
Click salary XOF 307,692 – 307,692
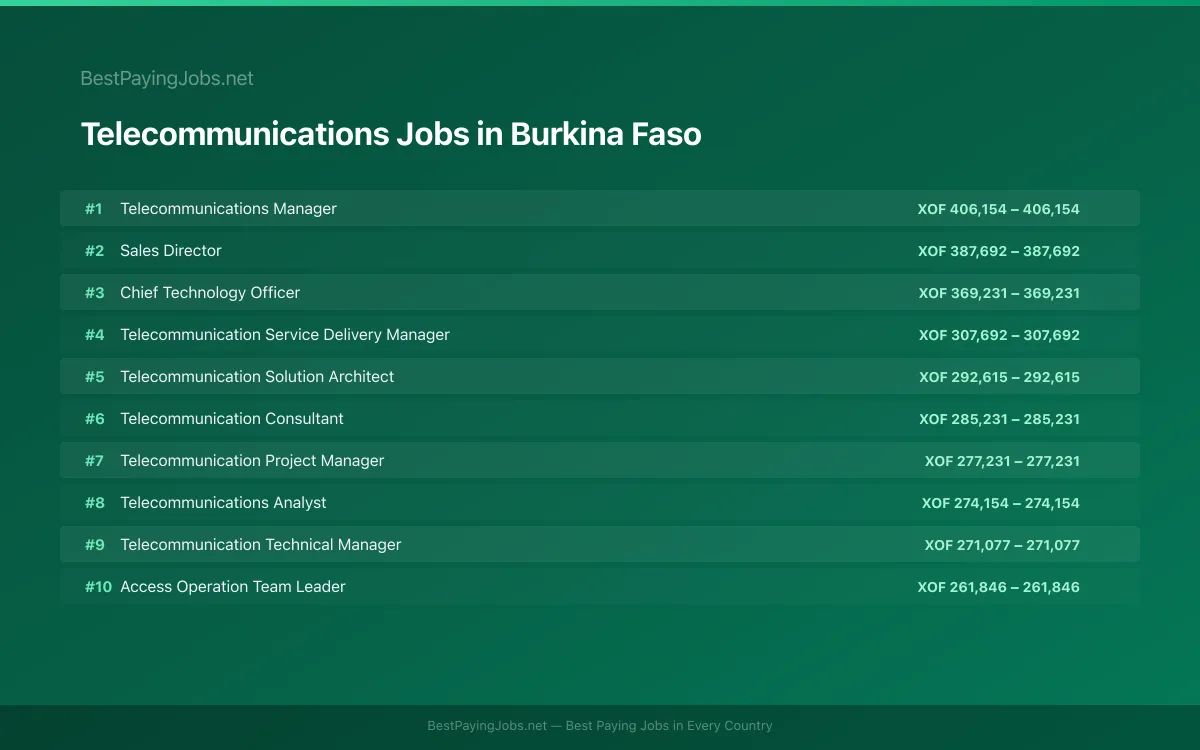click(x=999, y=335)
